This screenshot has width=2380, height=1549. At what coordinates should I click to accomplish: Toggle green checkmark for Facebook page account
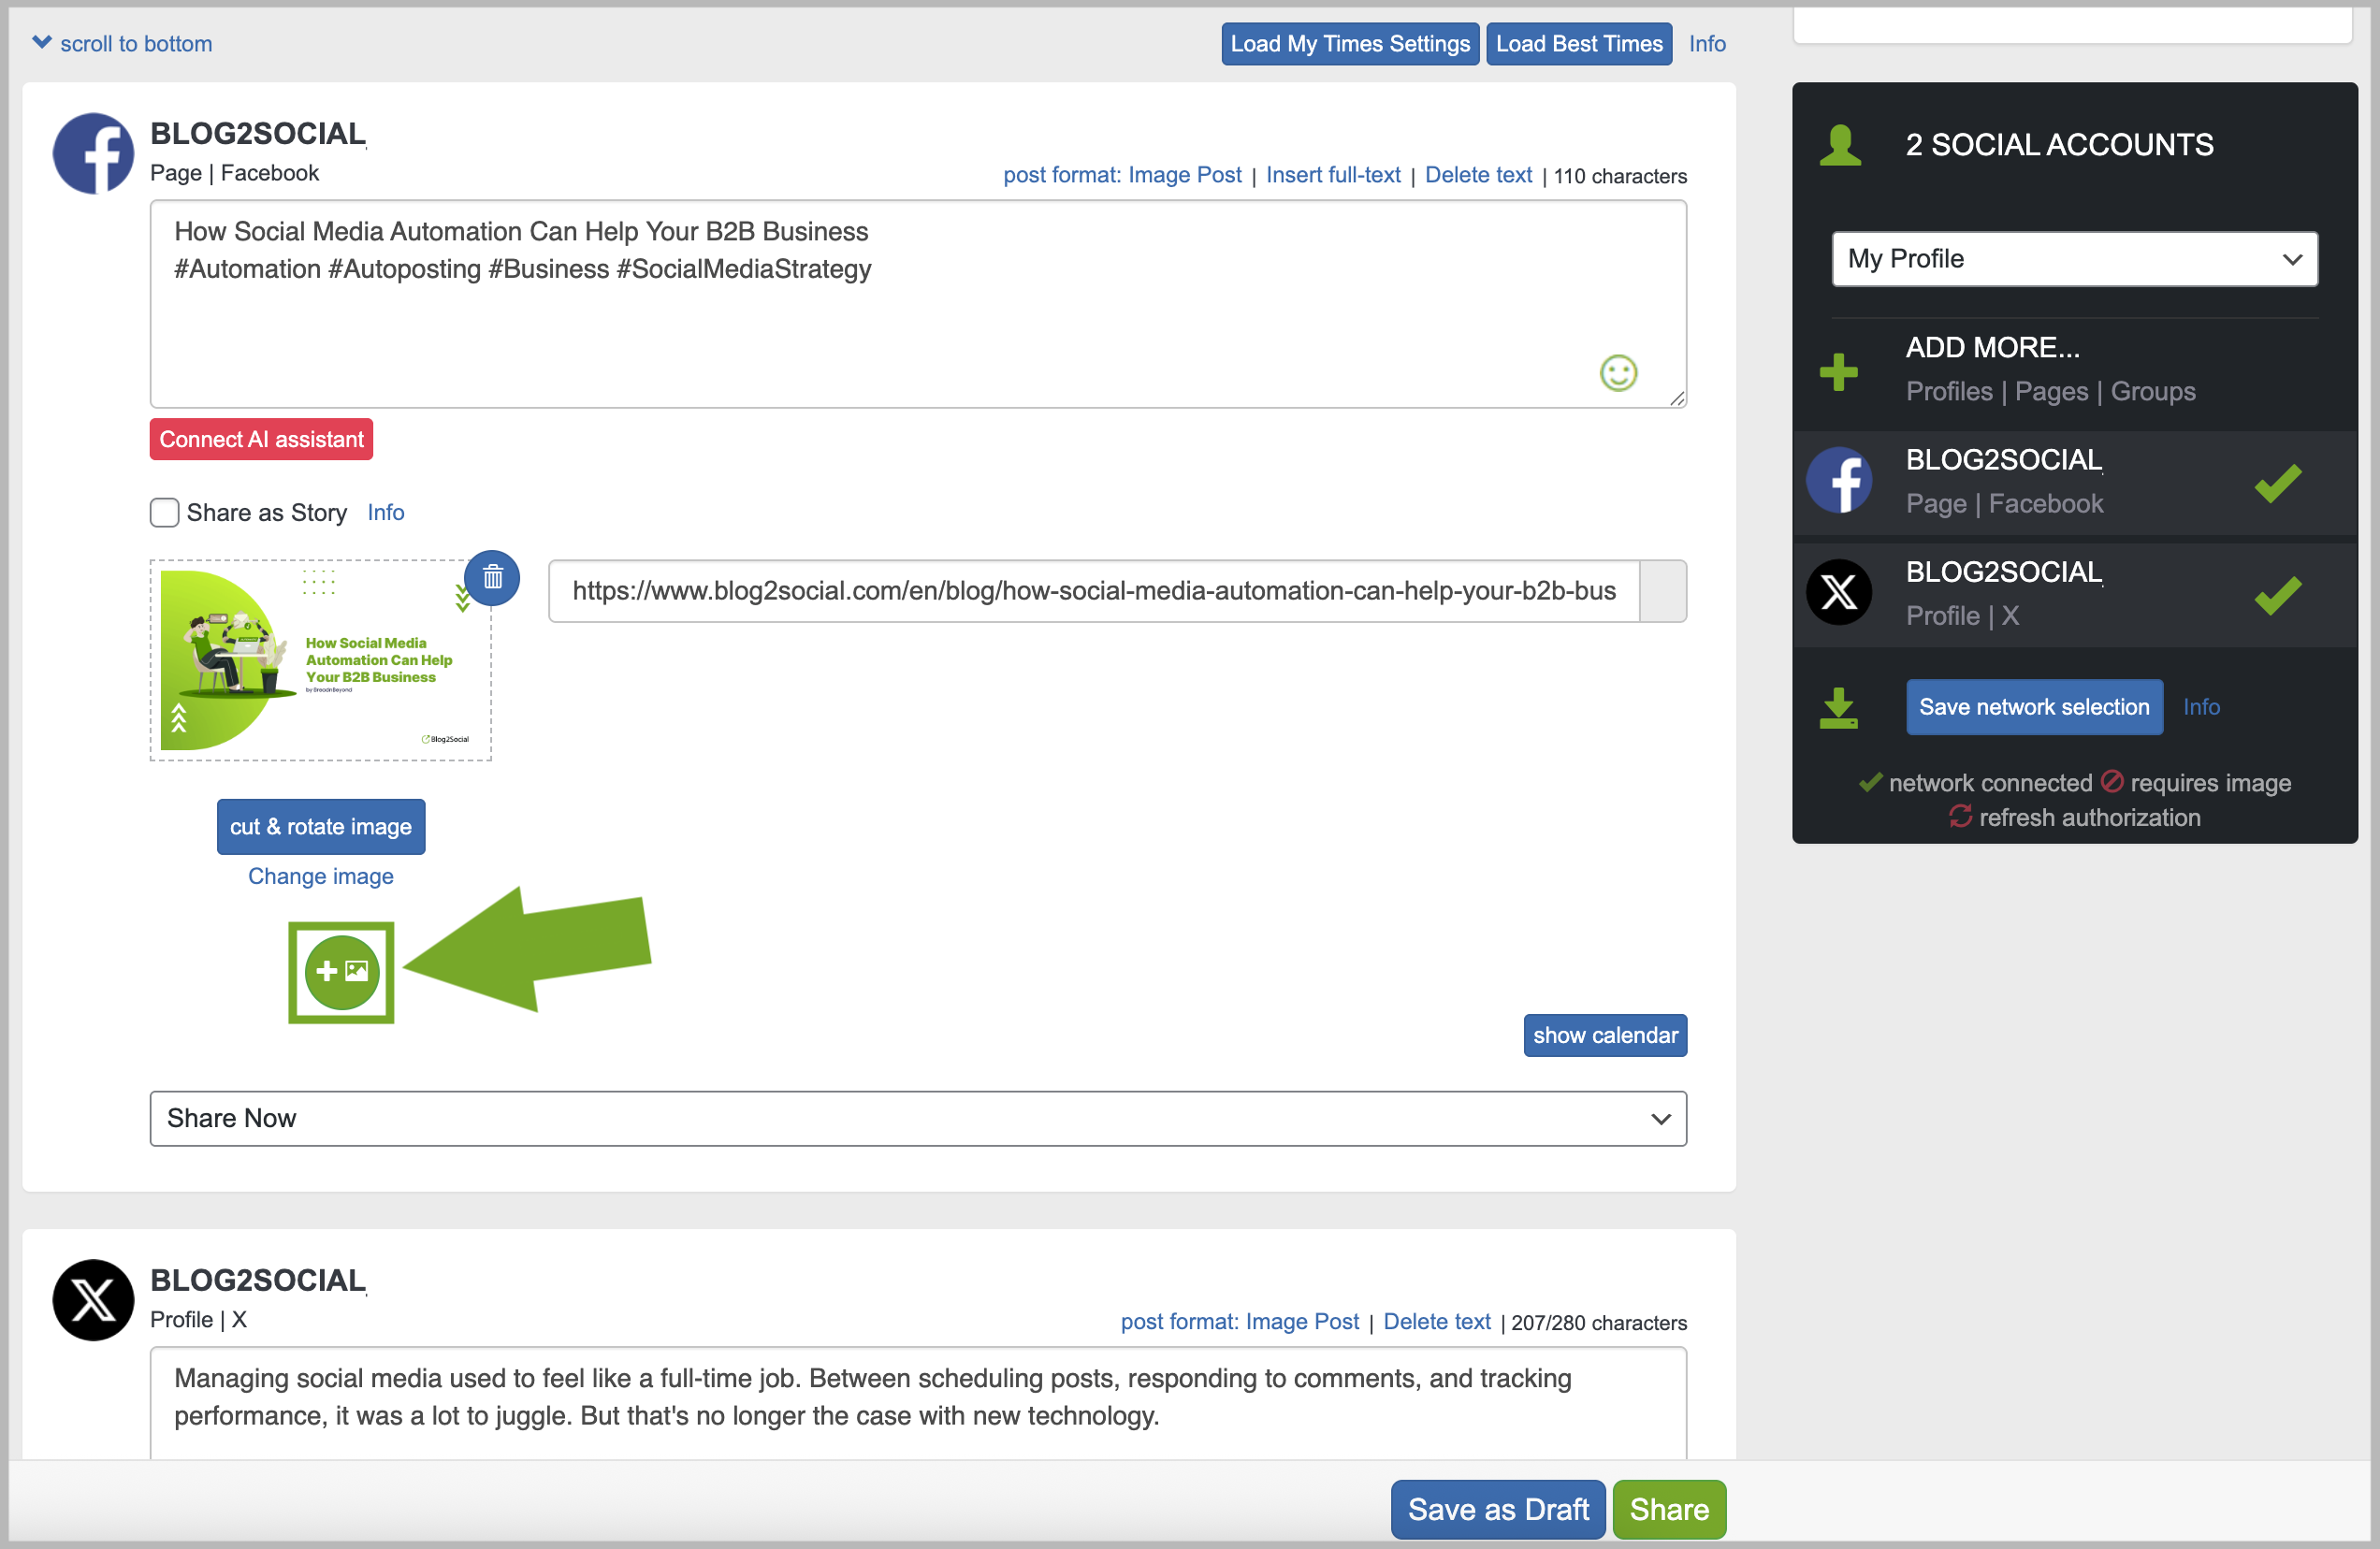[x=2278, y=483]
